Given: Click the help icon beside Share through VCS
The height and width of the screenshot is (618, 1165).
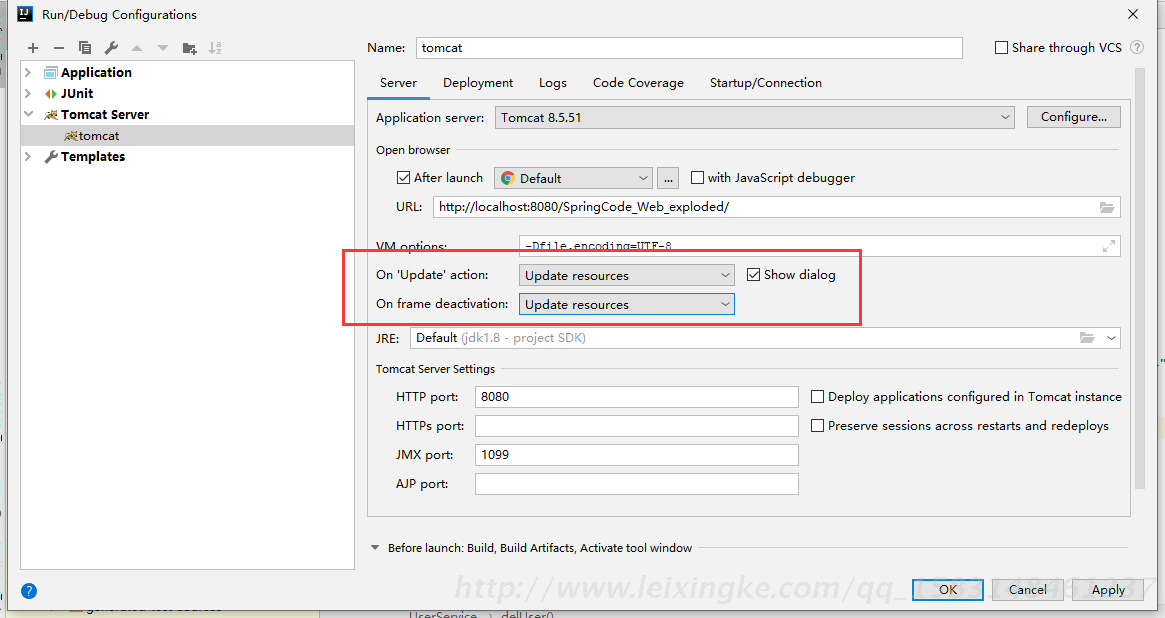Looking at the screenshot, I should [x=1137, y=48].
